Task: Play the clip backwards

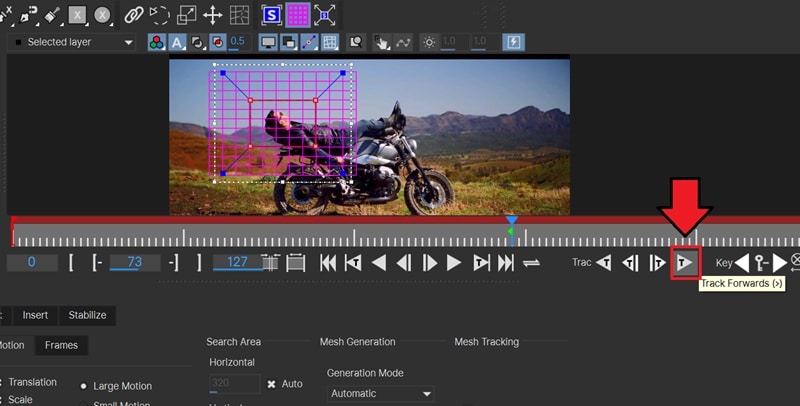Action: (379, 263)
